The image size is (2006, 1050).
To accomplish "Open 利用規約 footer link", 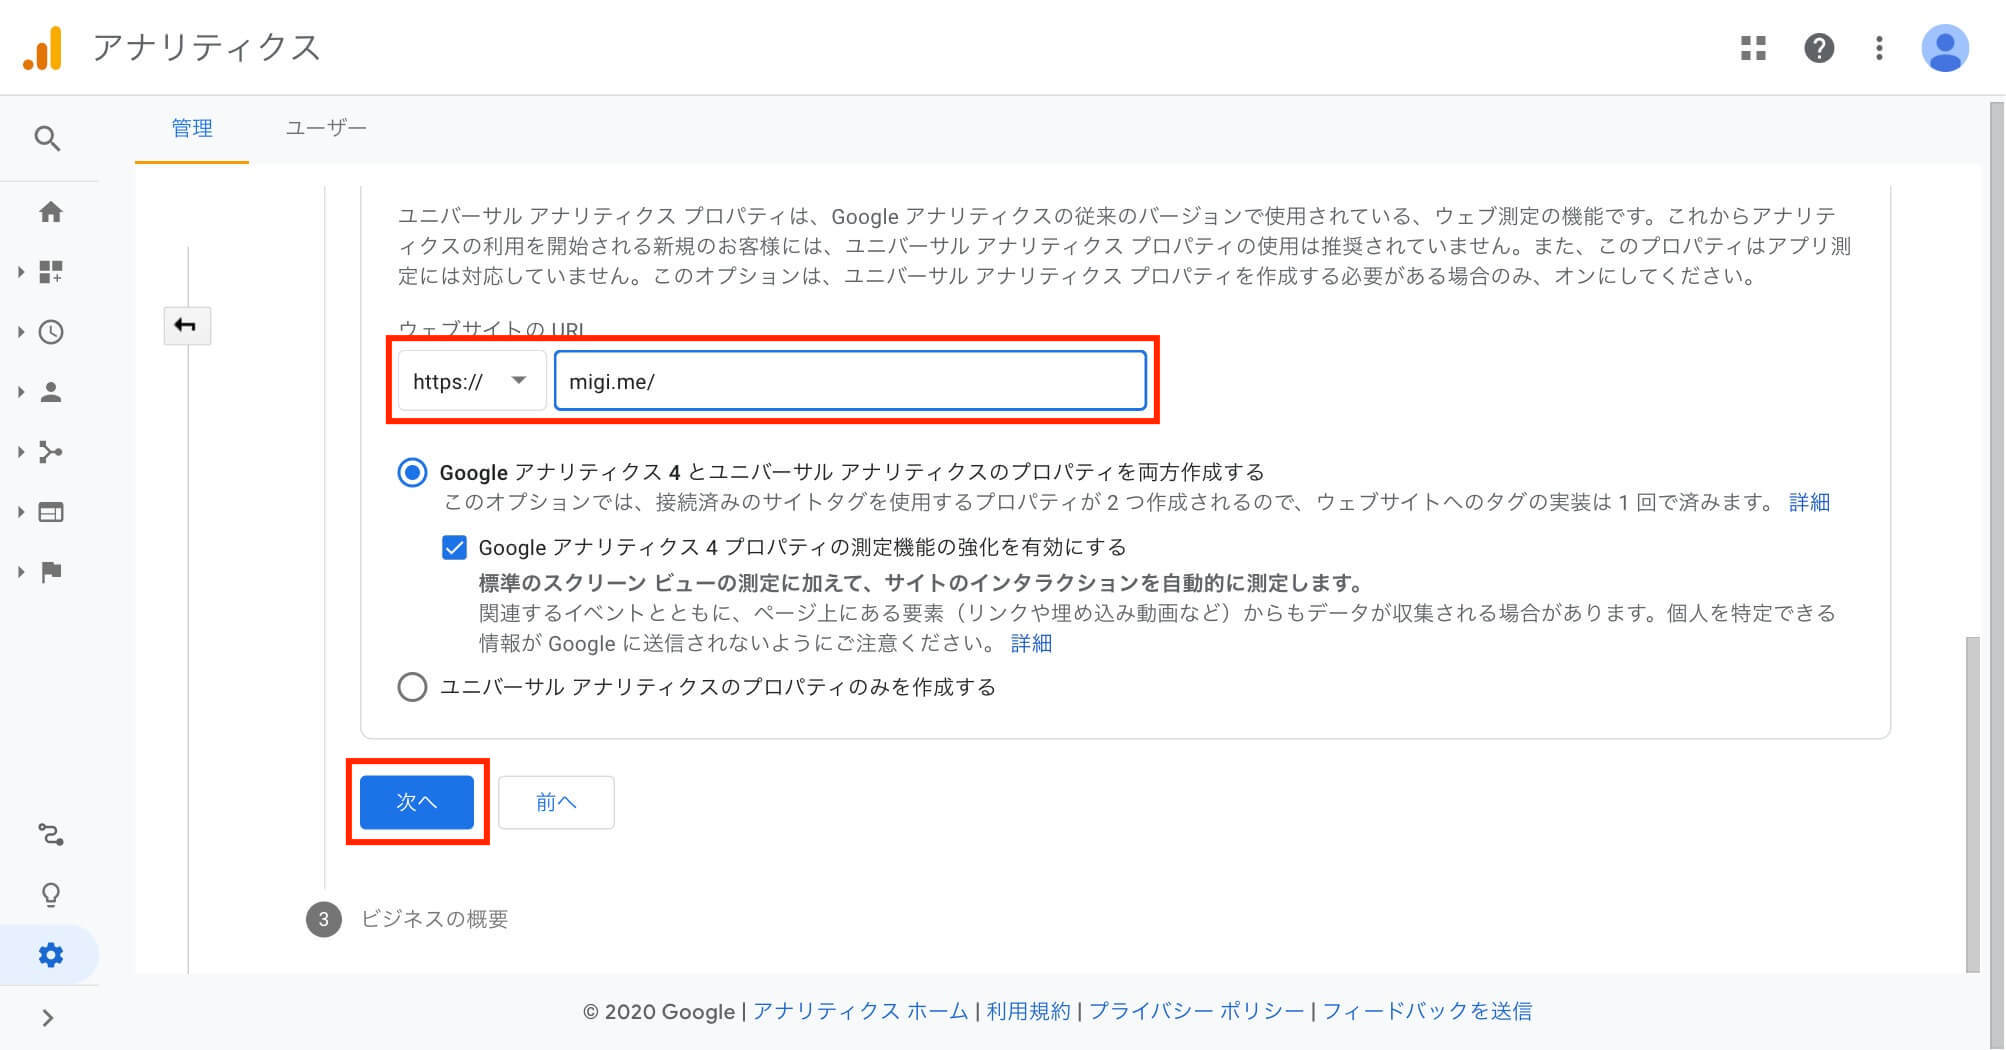I will (1028, 1011).
